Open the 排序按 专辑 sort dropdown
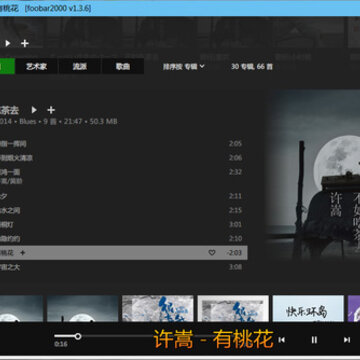 coord(184,67)
